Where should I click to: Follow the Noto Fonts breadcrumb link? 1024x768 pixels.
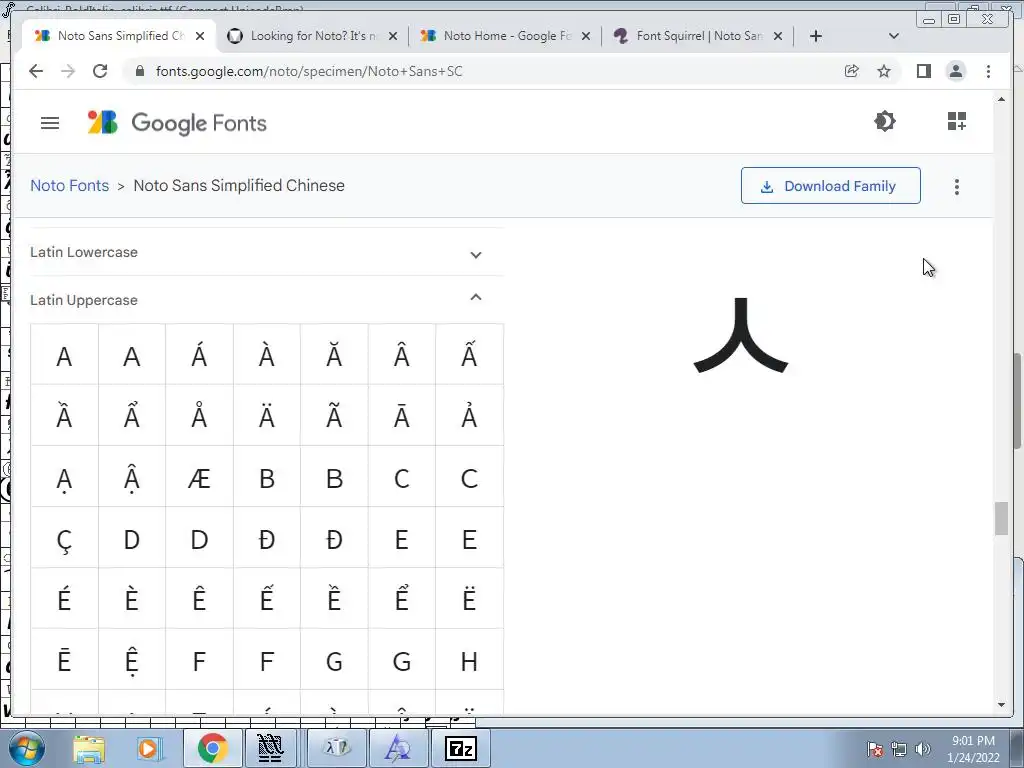point(69,185)
